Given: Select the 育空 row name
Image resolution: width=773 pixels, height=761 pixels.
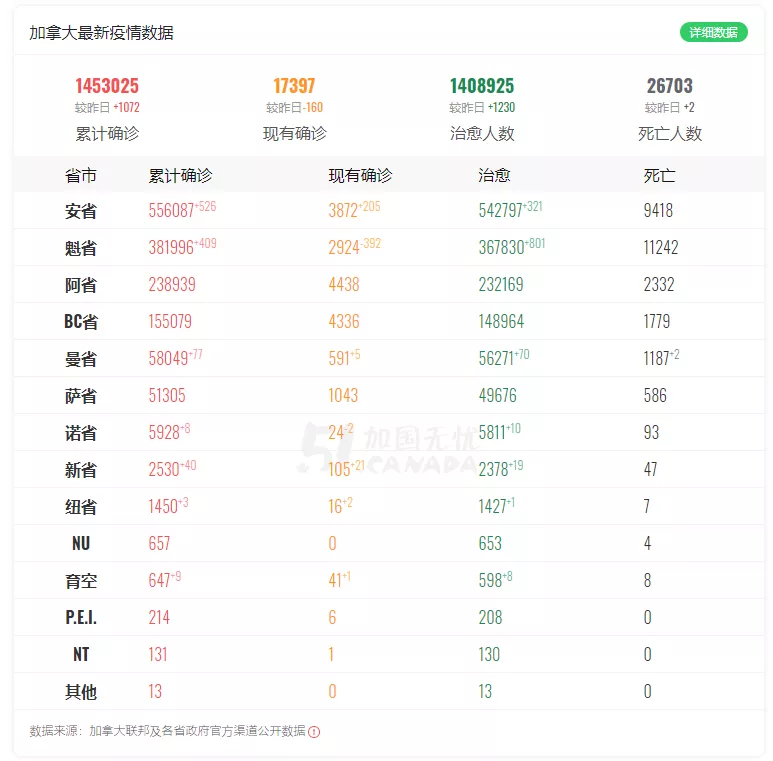Looking at the screenshot, I should pyautogui.click(x=81, y=581).
